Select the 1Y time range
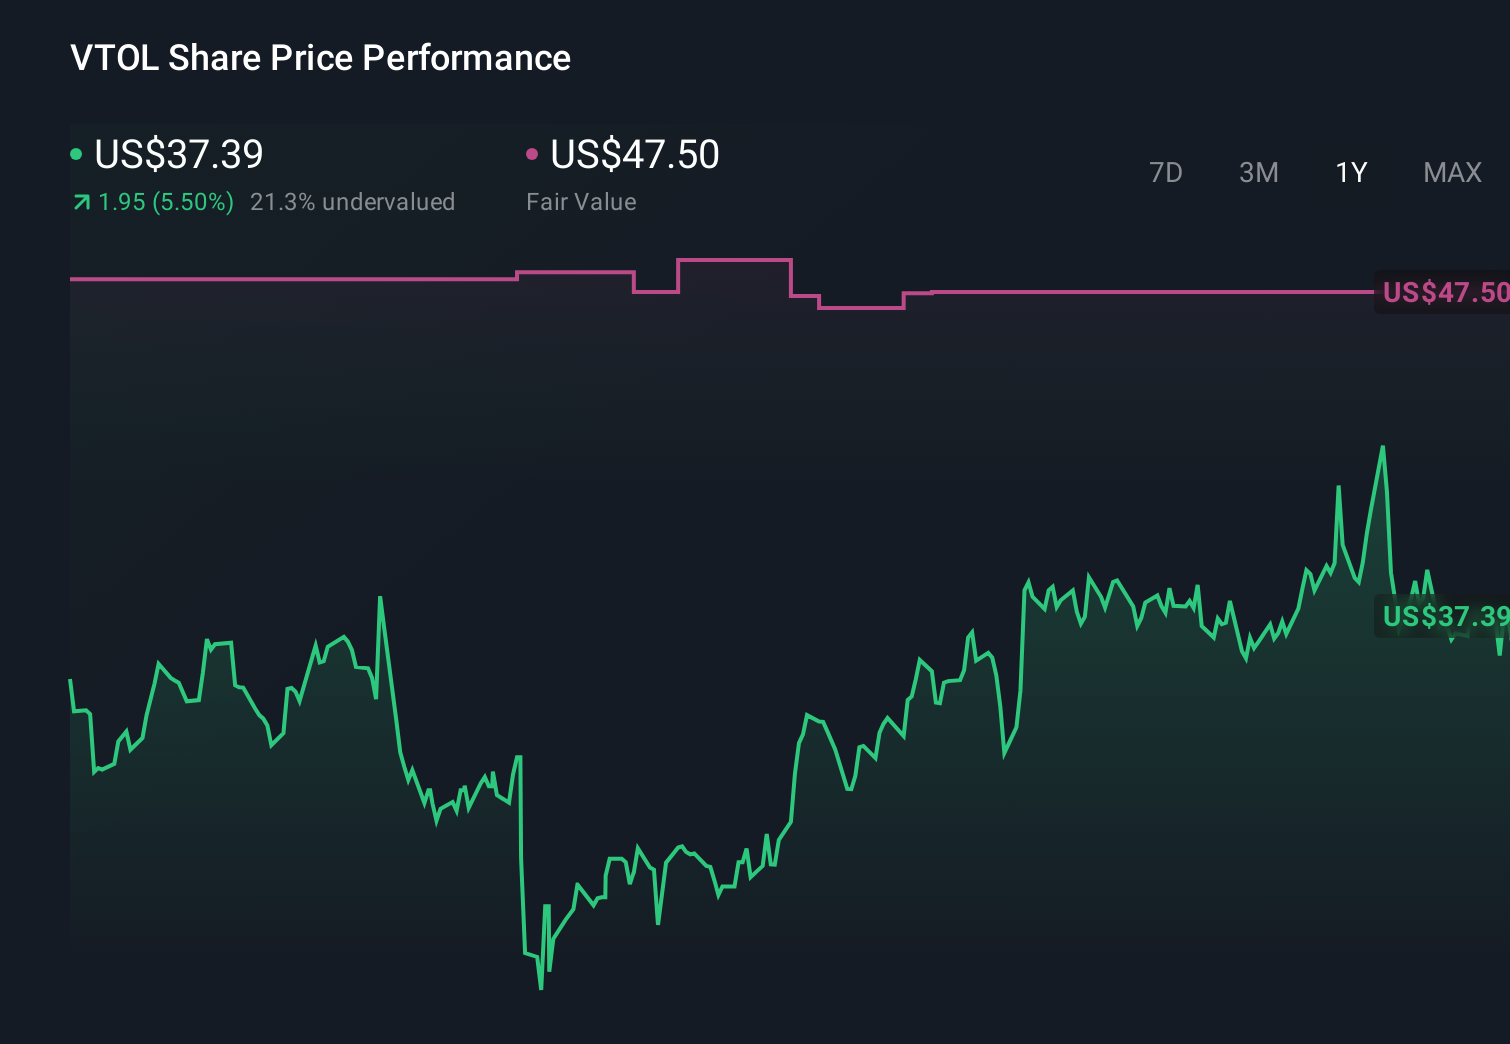The image size is (1510, 1044). (1350, 172)
